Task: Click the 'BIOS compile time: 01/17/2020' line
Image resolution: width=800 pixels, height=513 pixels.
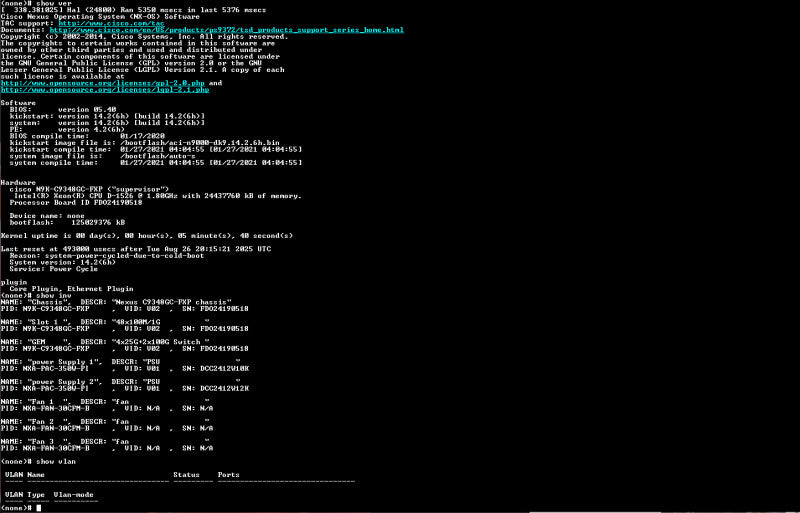Action: point(87,136)
